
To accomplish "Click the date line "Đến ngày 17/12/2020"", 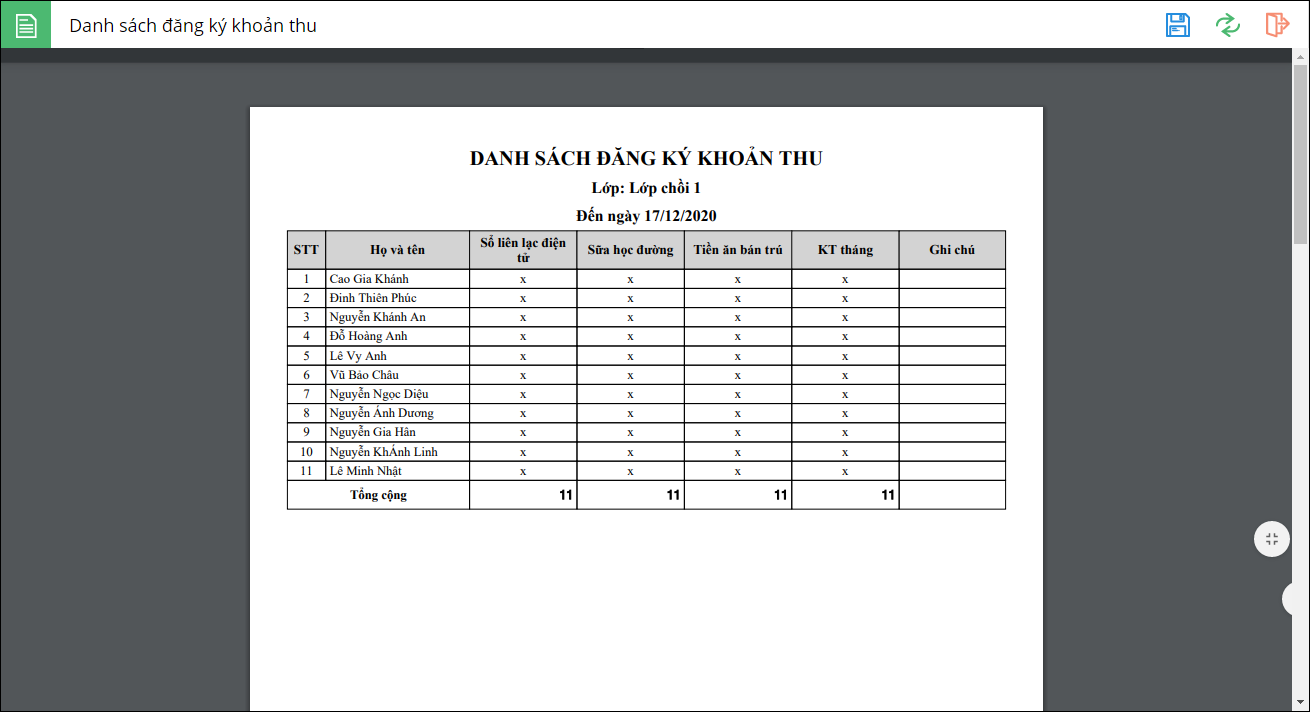I will pyautogui.click(x=646, y=215).
